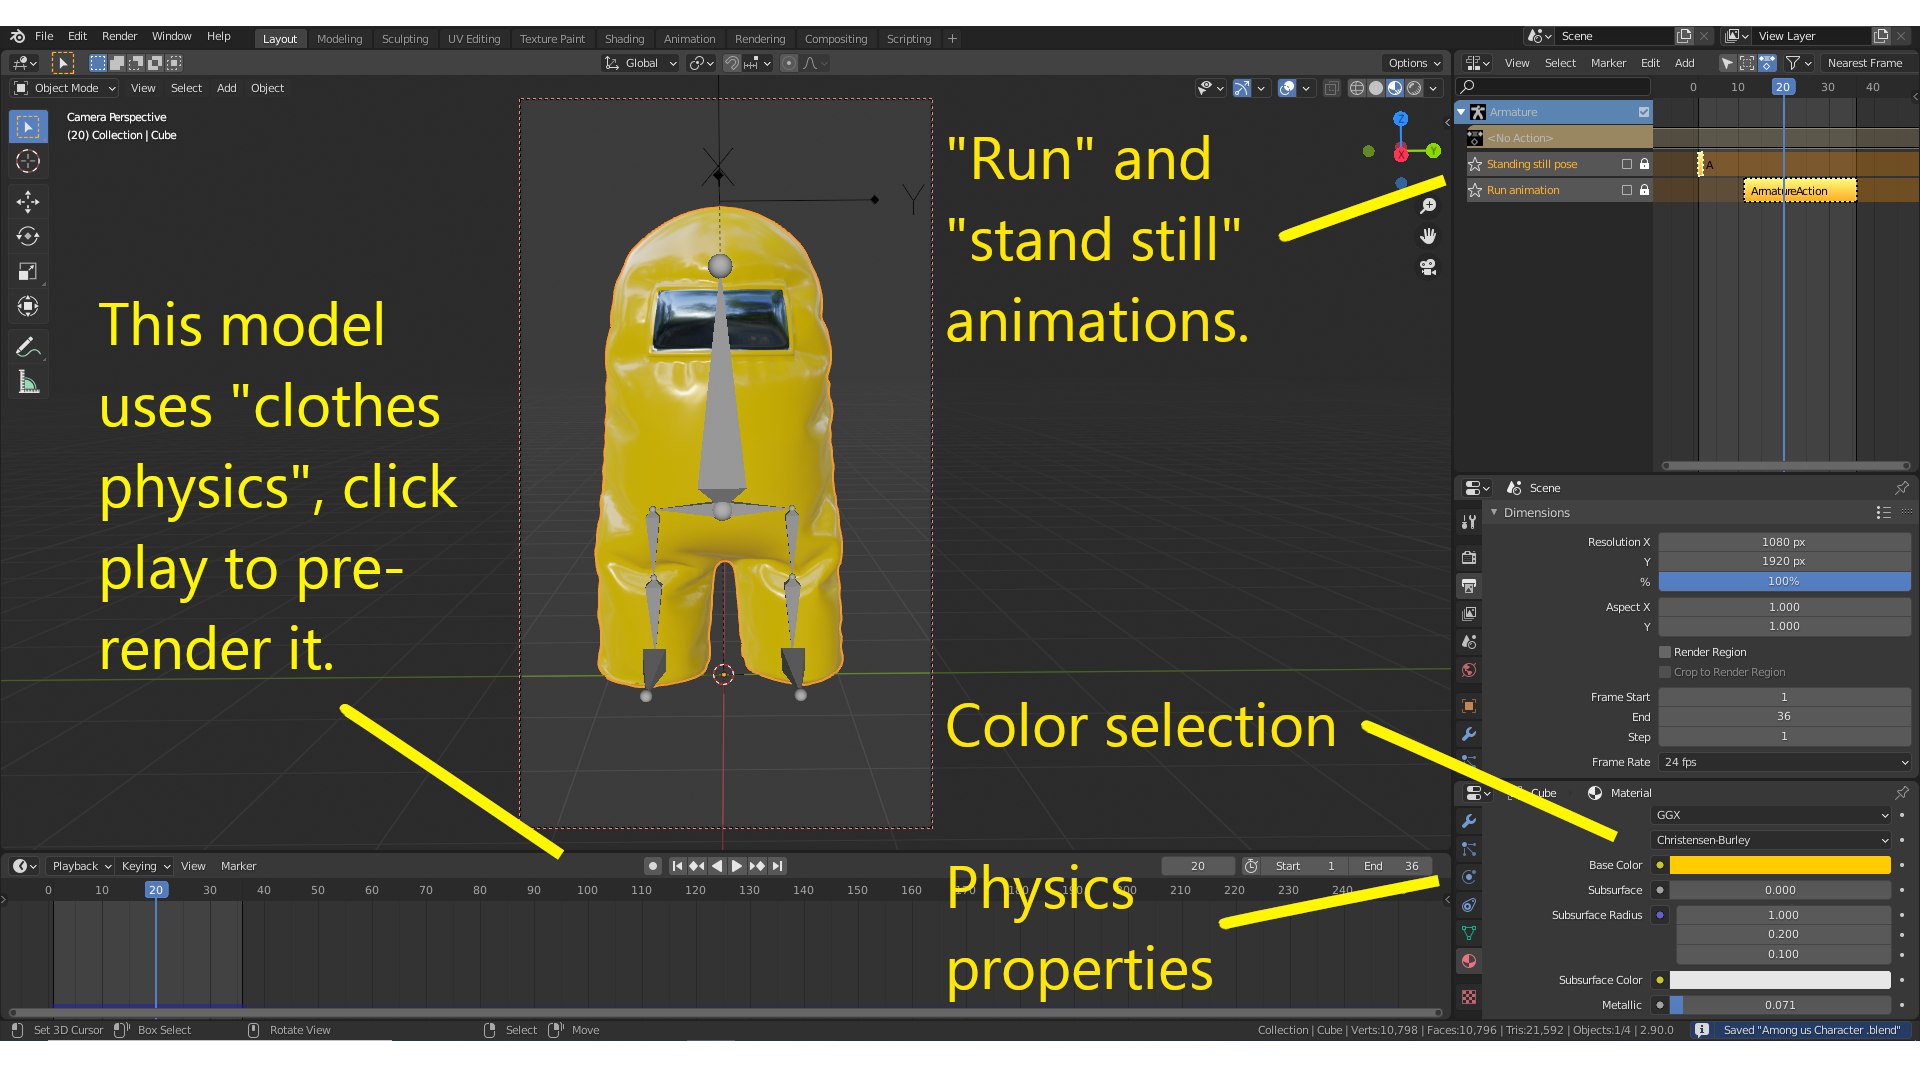The height and width of the screenshot is (1080, 1920).
Task: Open the Render properties tab icon
Action: [x=1469, y=557]
